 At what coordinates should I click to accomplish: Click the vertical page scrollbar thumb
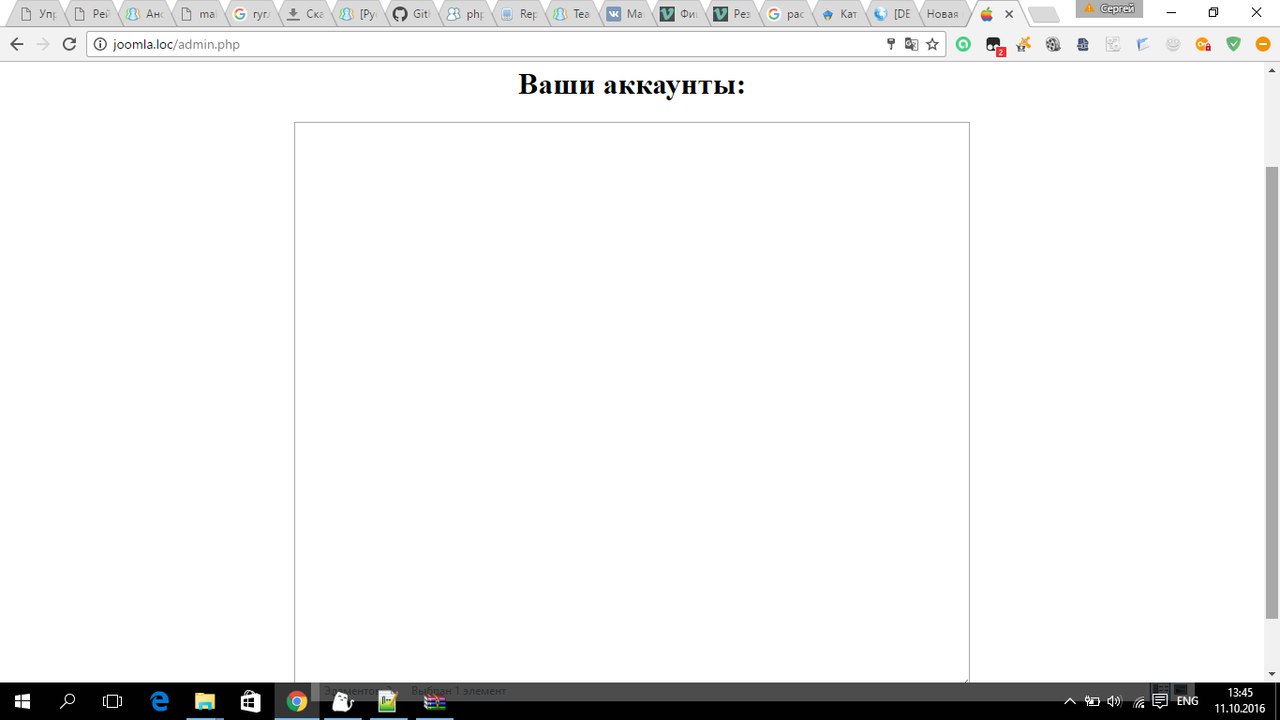tap(1271, 390)
